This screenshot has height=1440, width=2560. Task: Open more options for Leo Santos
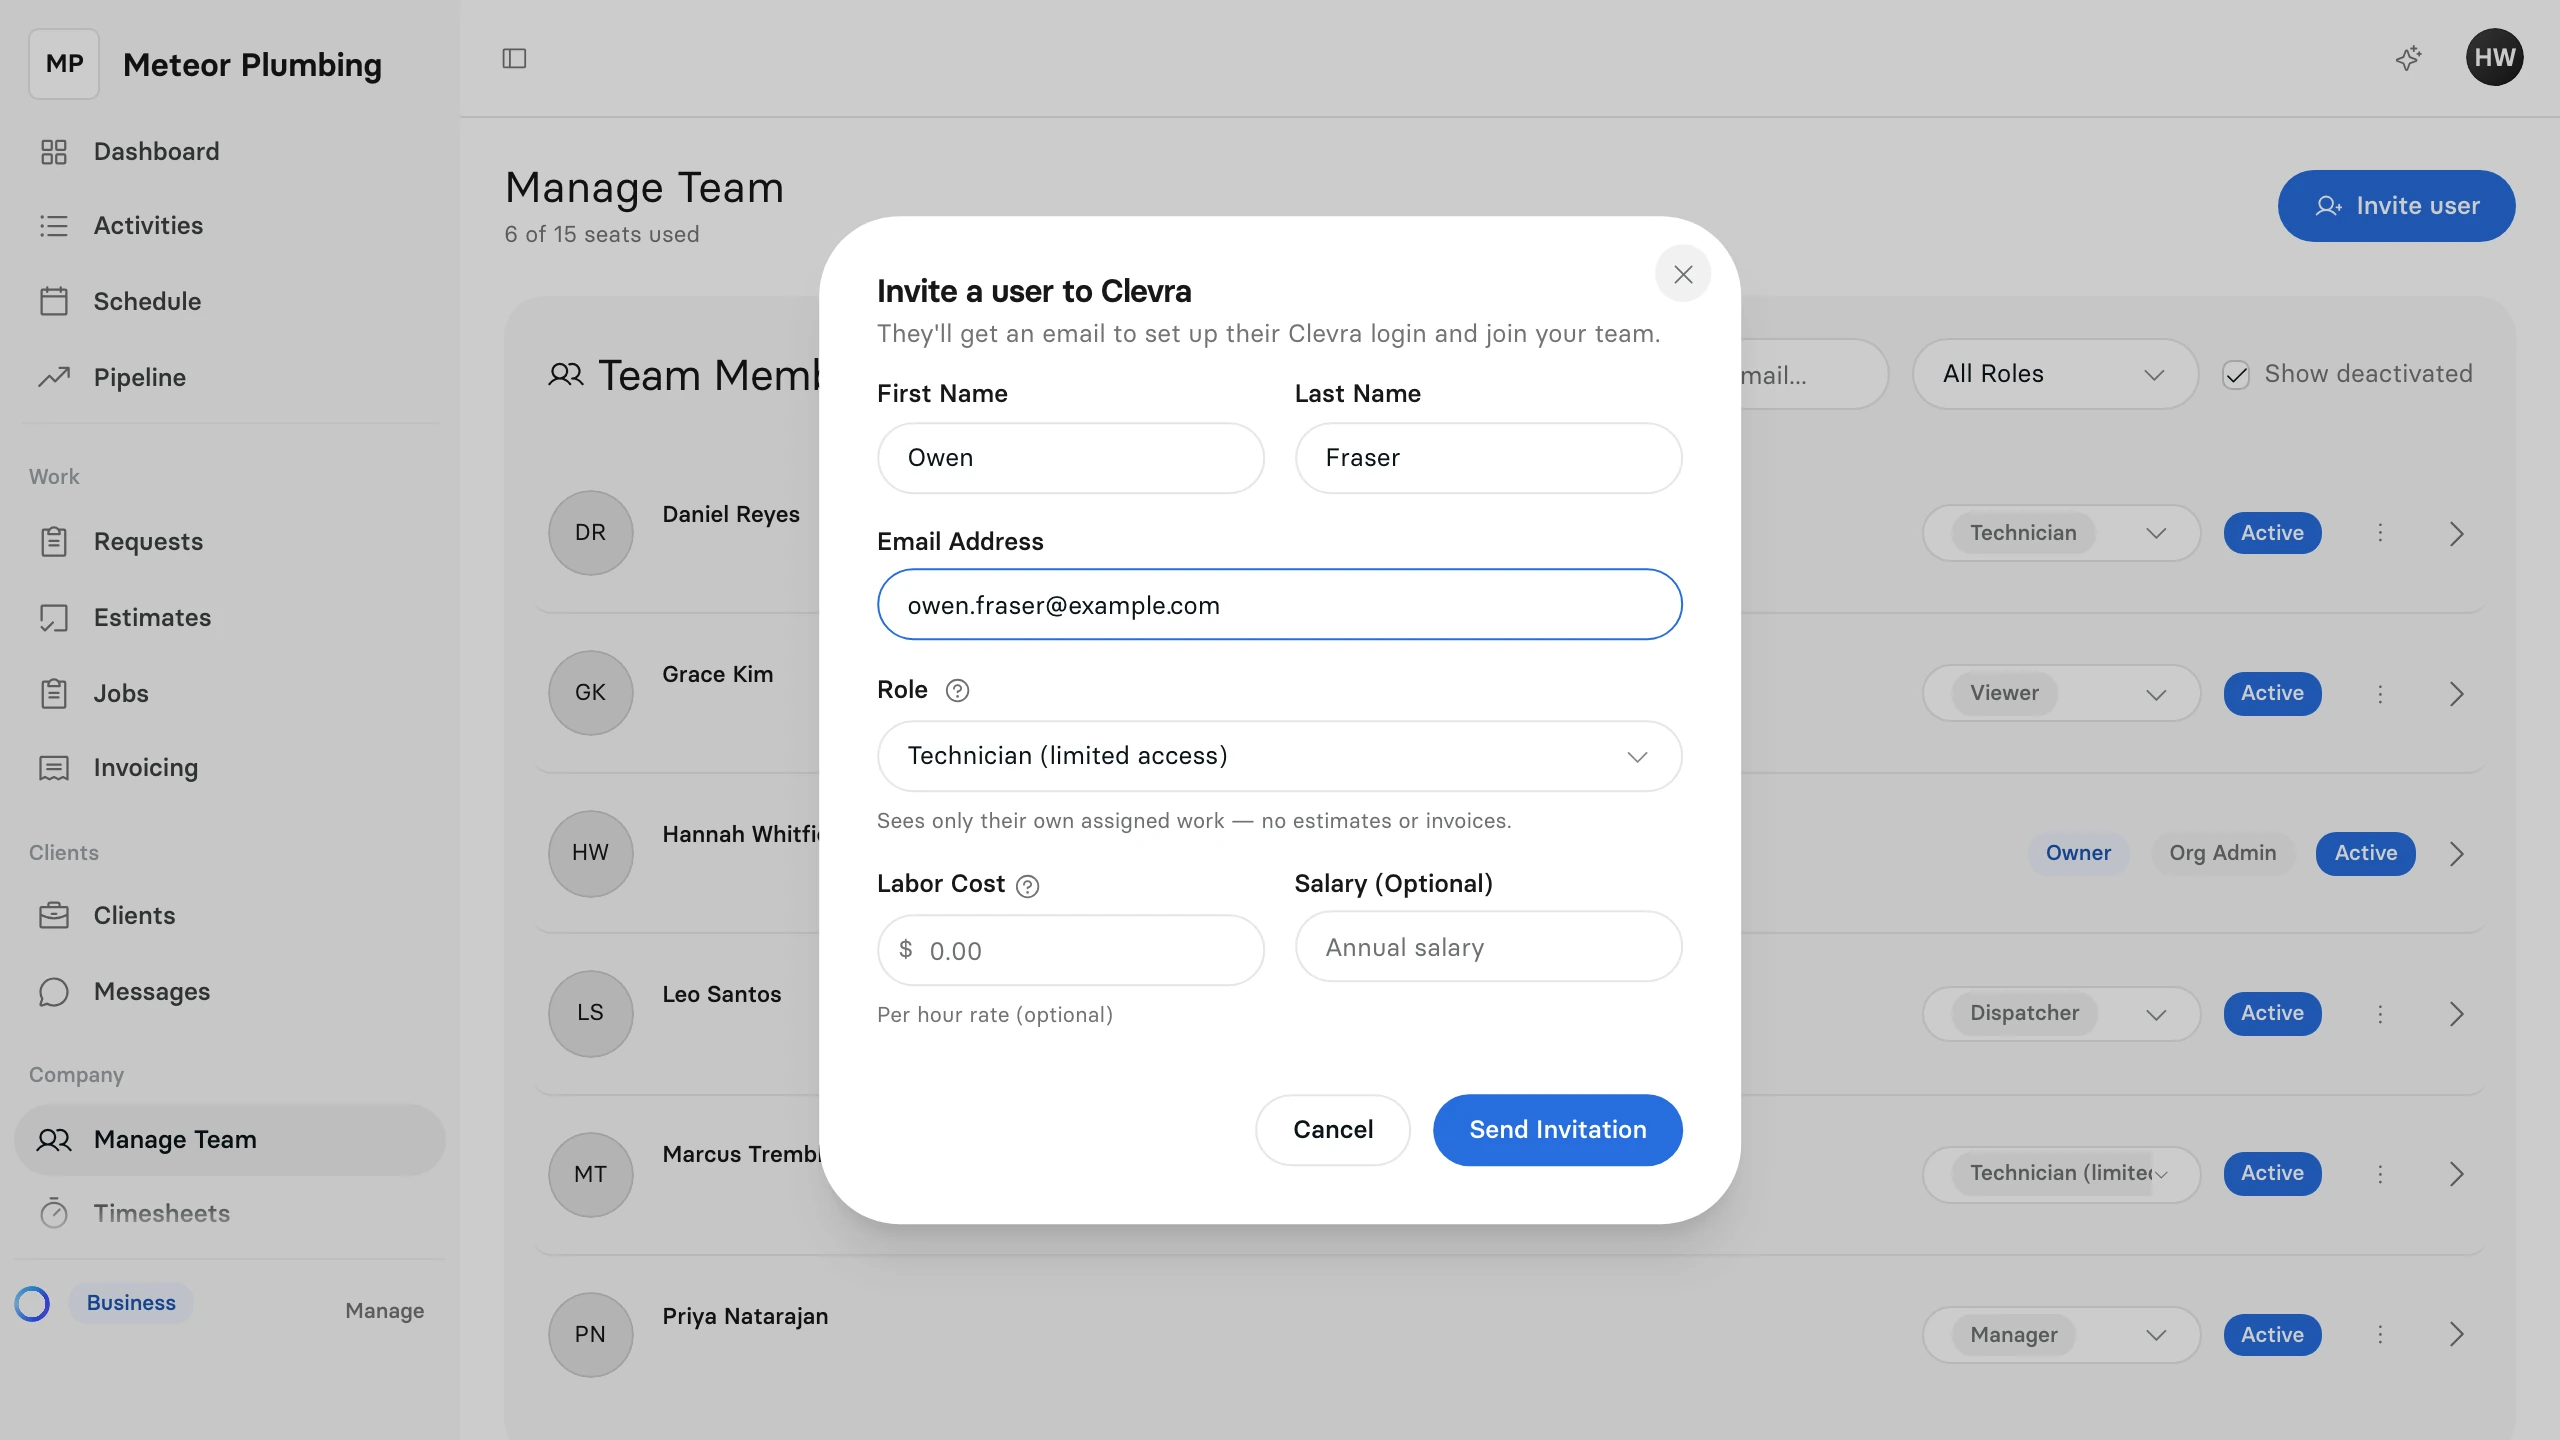[2380, 1014]
